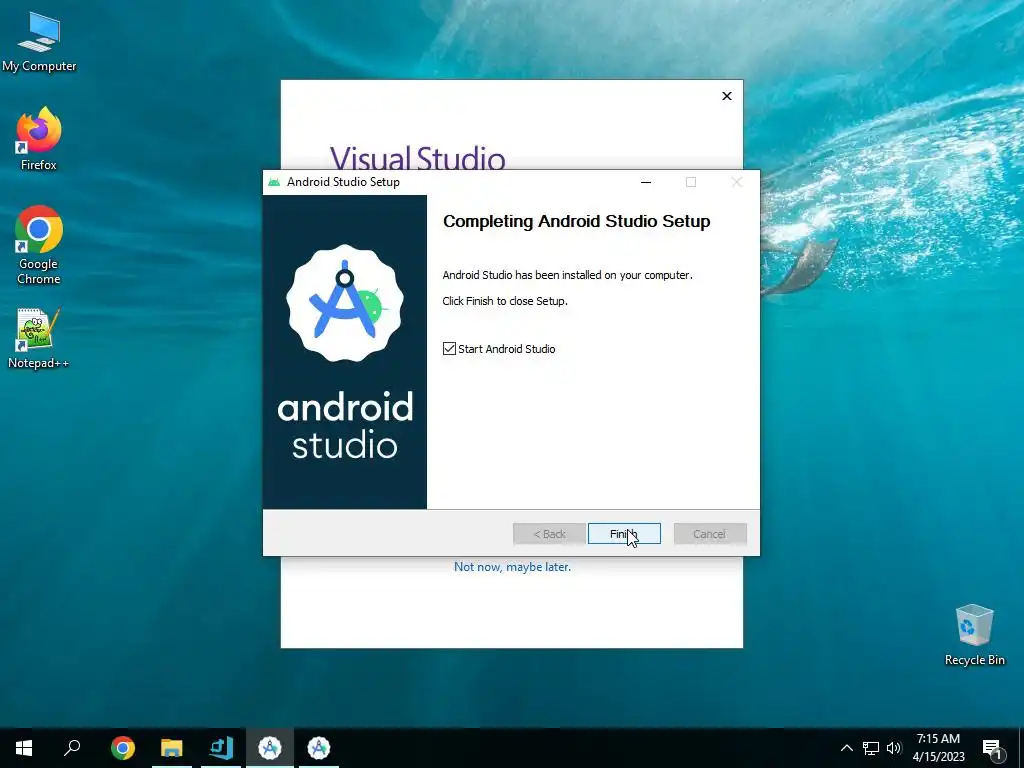The width and height of the screenshot is (1024, 768).
Task: Minimize the Android Studio Setup window
Action: (646, 182)
